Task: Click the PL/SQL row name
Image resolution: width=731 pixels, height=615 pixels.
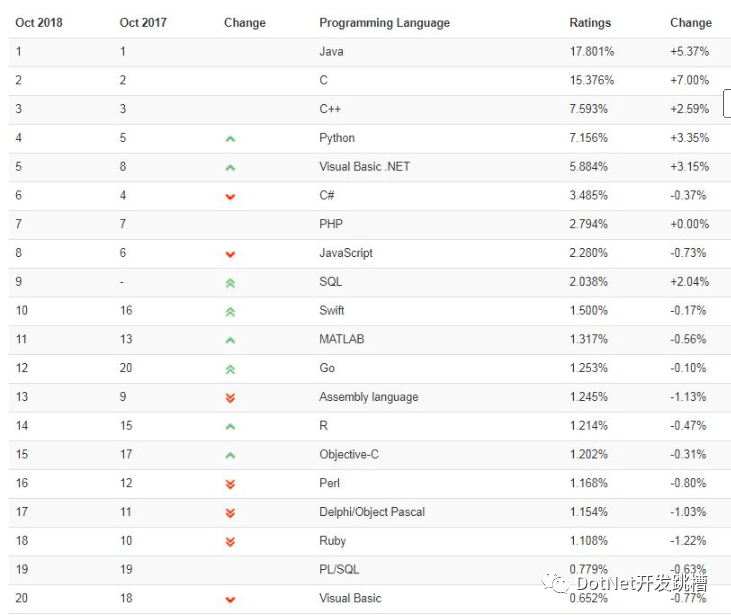Action: (339, 569)
